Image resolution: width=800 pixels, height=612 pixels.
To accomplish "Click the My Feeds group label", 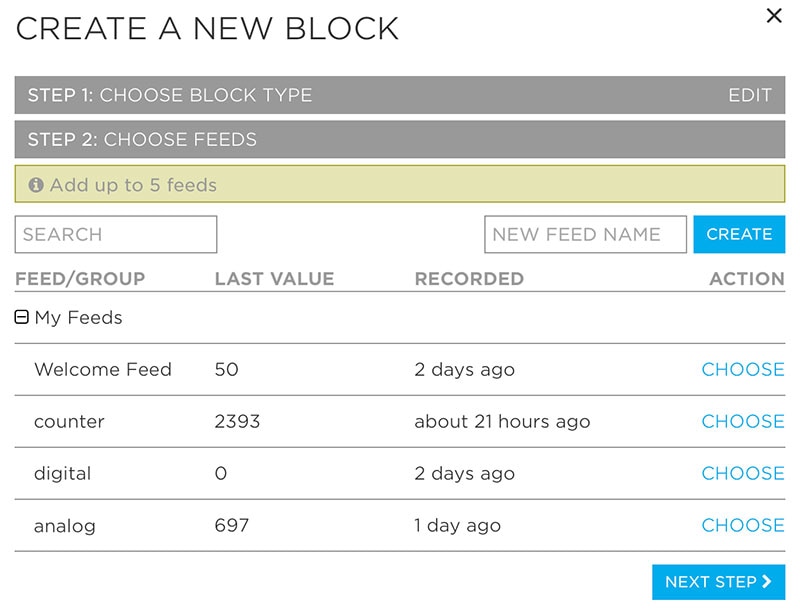I will (x=78, y=318).
